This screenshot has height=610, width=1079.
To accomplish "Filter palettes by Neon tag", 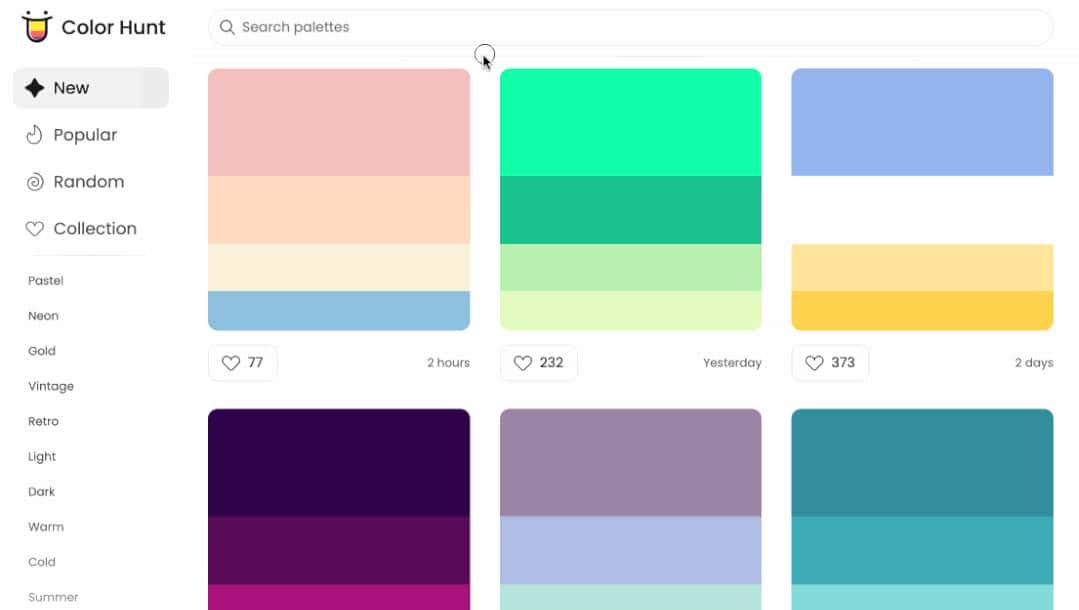I will pyautogui.click(x=43, y=316).
